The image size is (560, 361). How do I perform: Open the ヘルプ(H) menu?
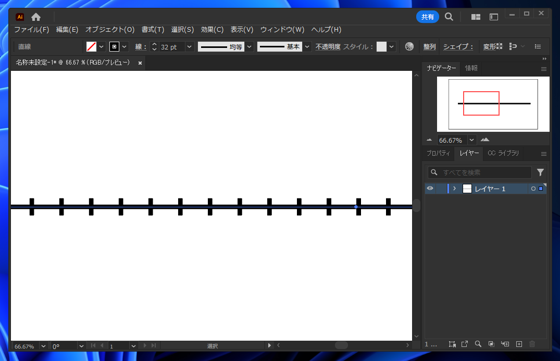click(x=326, y=30)
